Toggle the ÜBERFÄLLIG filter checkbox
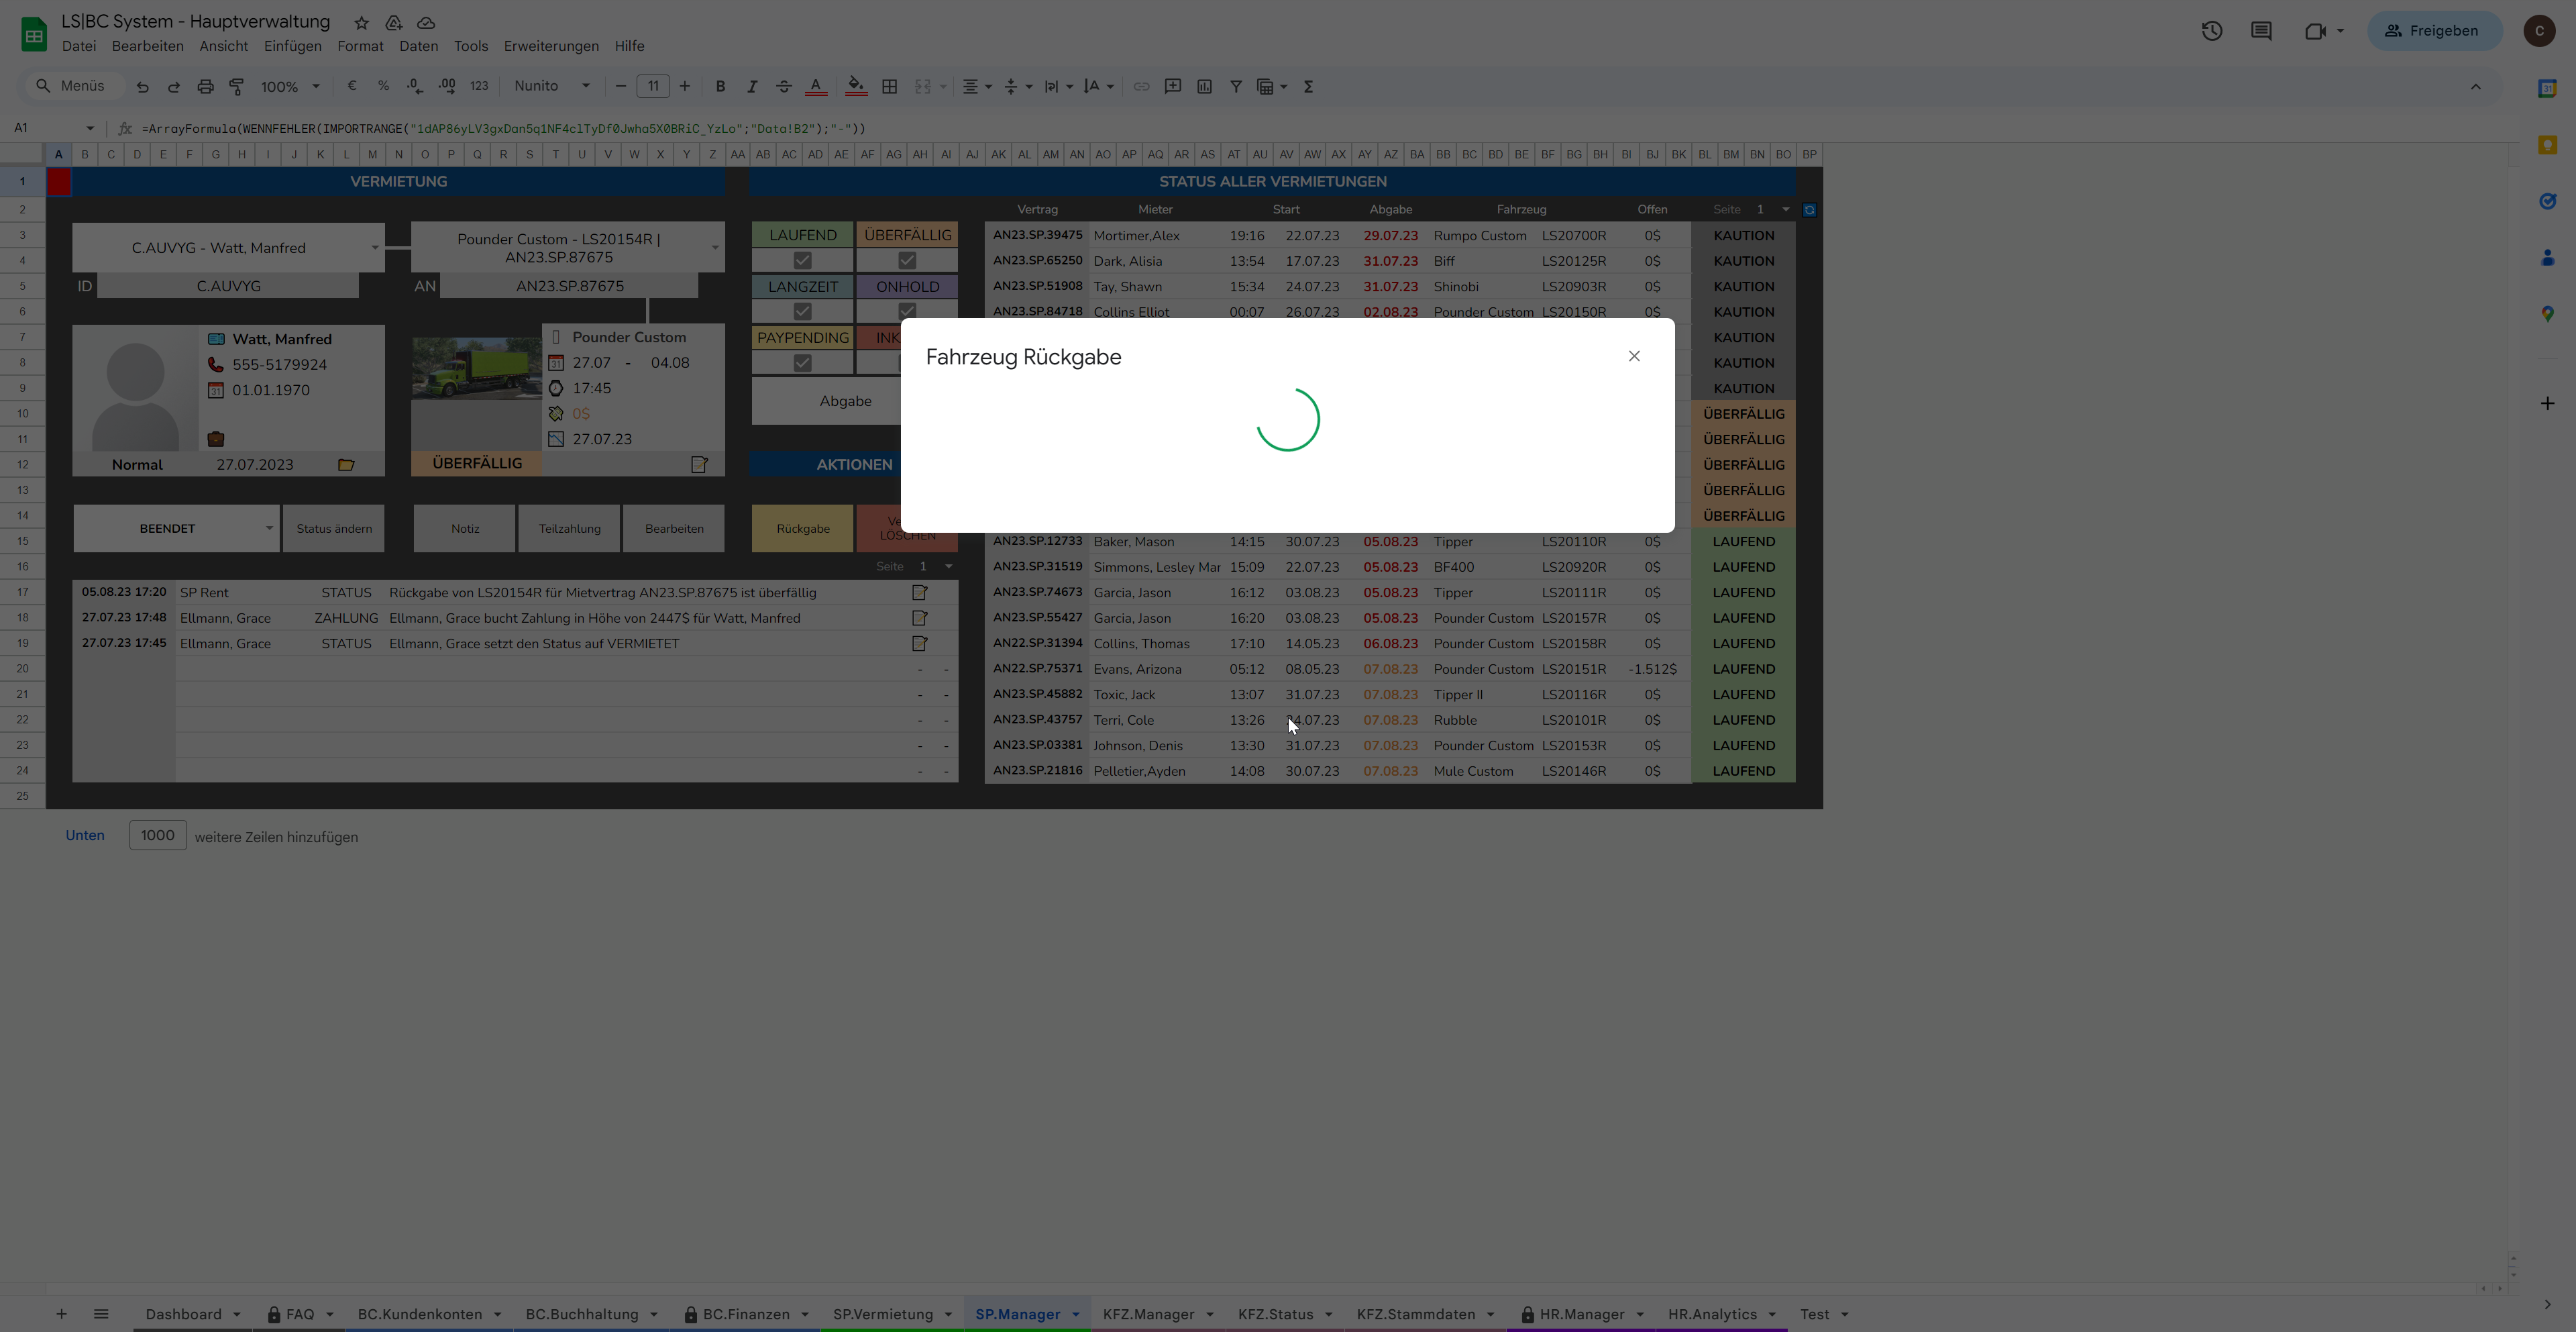2576x1332 pixels. [907, 261]
